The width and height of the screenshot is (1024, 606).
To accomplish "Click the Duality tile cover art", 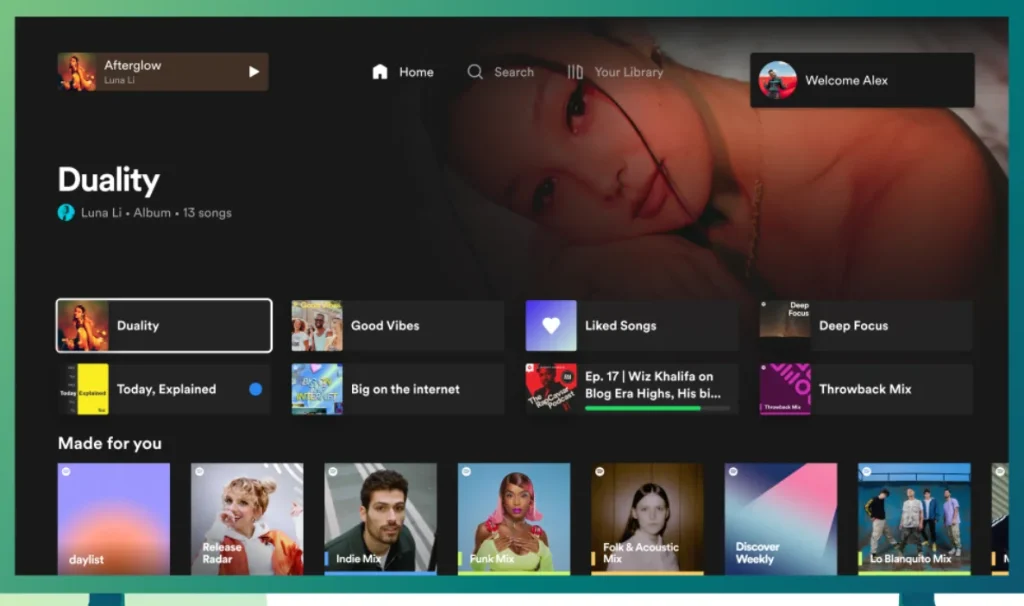I will tap(83, 325).
